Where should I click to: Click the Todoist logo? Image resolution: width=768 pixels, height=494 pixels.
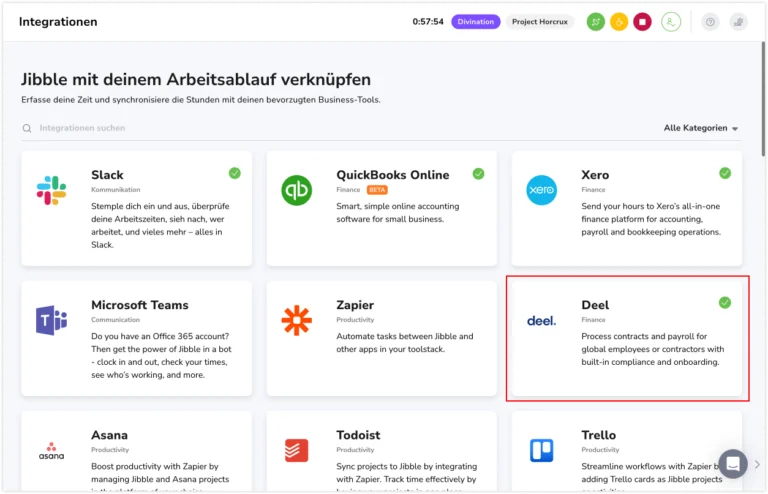point(297,450)
